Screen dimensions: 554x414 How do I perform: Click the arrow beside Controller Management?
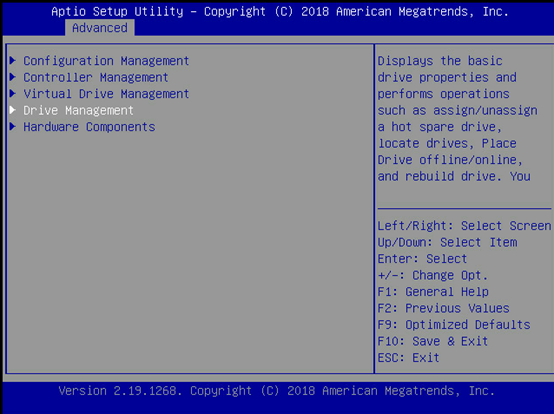pyautogui.click(x=13, y=77)
